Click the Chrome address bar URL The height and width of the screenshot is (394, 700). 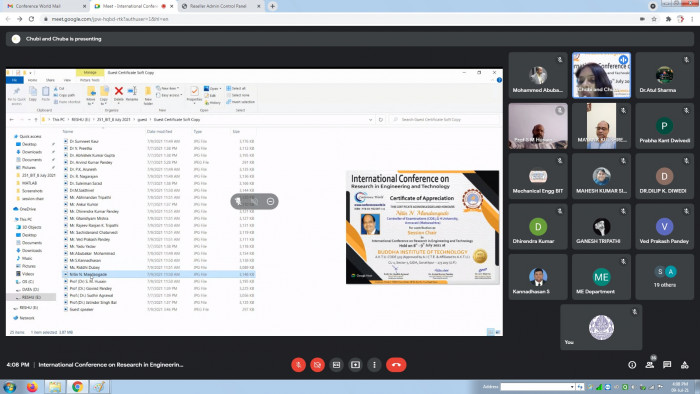click(x=110, y=19)
